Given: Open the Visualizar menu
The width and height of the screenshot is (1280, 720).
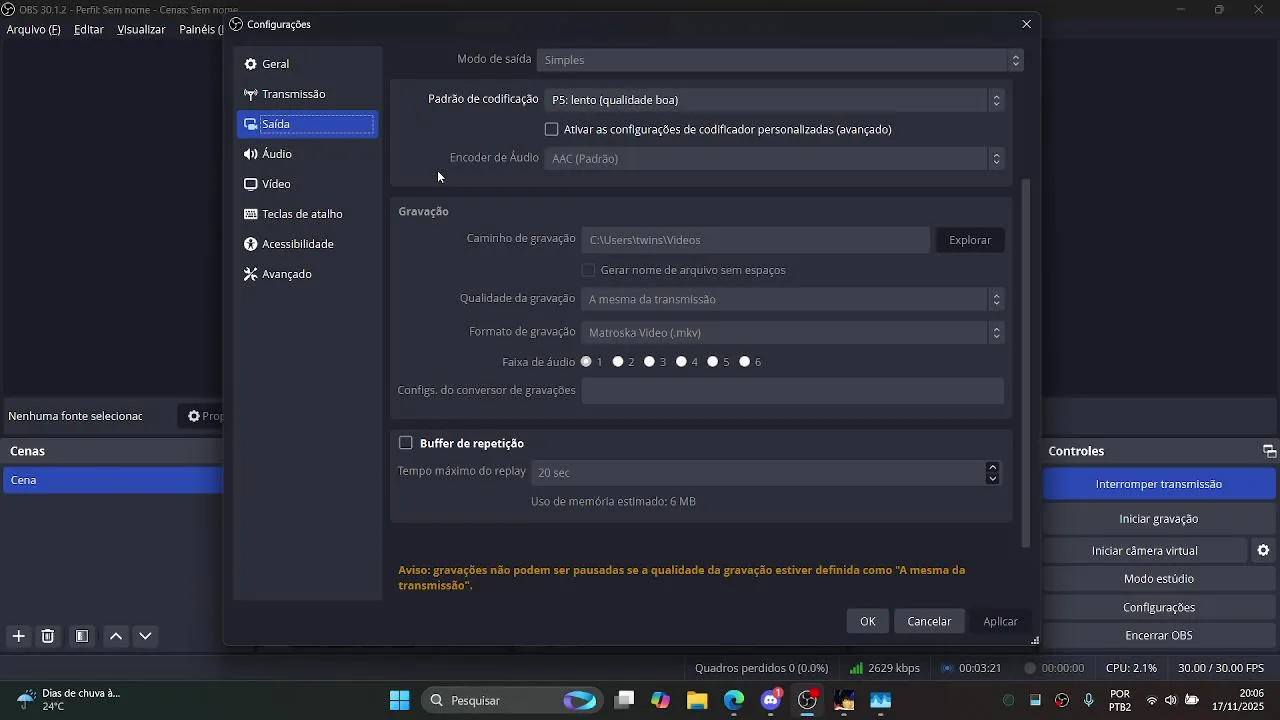Looking at the screenshot, I should (x=141, y=30).
